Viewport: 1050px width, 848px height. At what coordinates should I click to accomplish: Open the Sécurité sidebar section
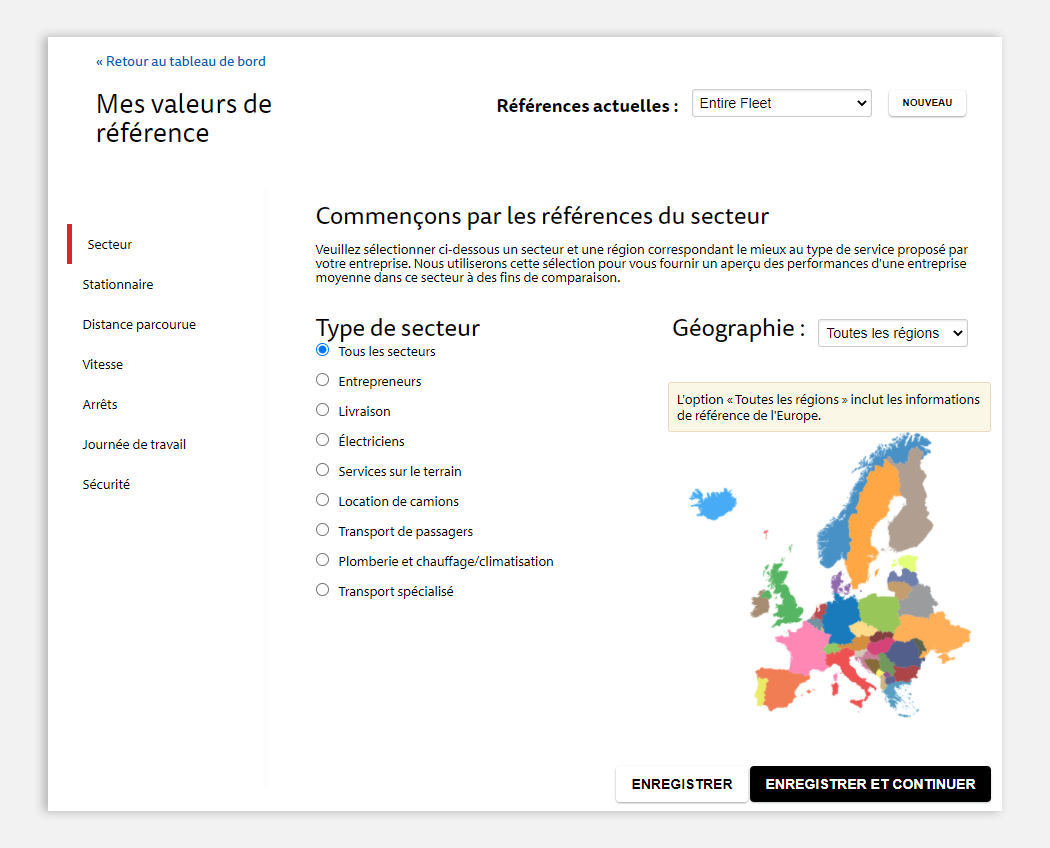106,485
